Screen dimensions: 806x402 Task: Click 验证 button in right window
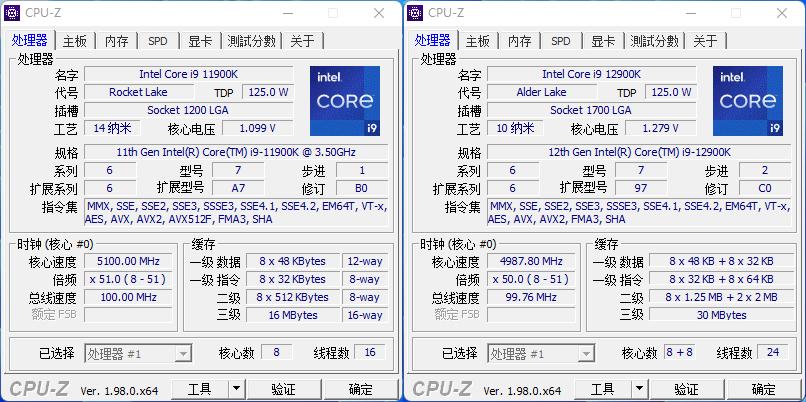coord(686,389)
